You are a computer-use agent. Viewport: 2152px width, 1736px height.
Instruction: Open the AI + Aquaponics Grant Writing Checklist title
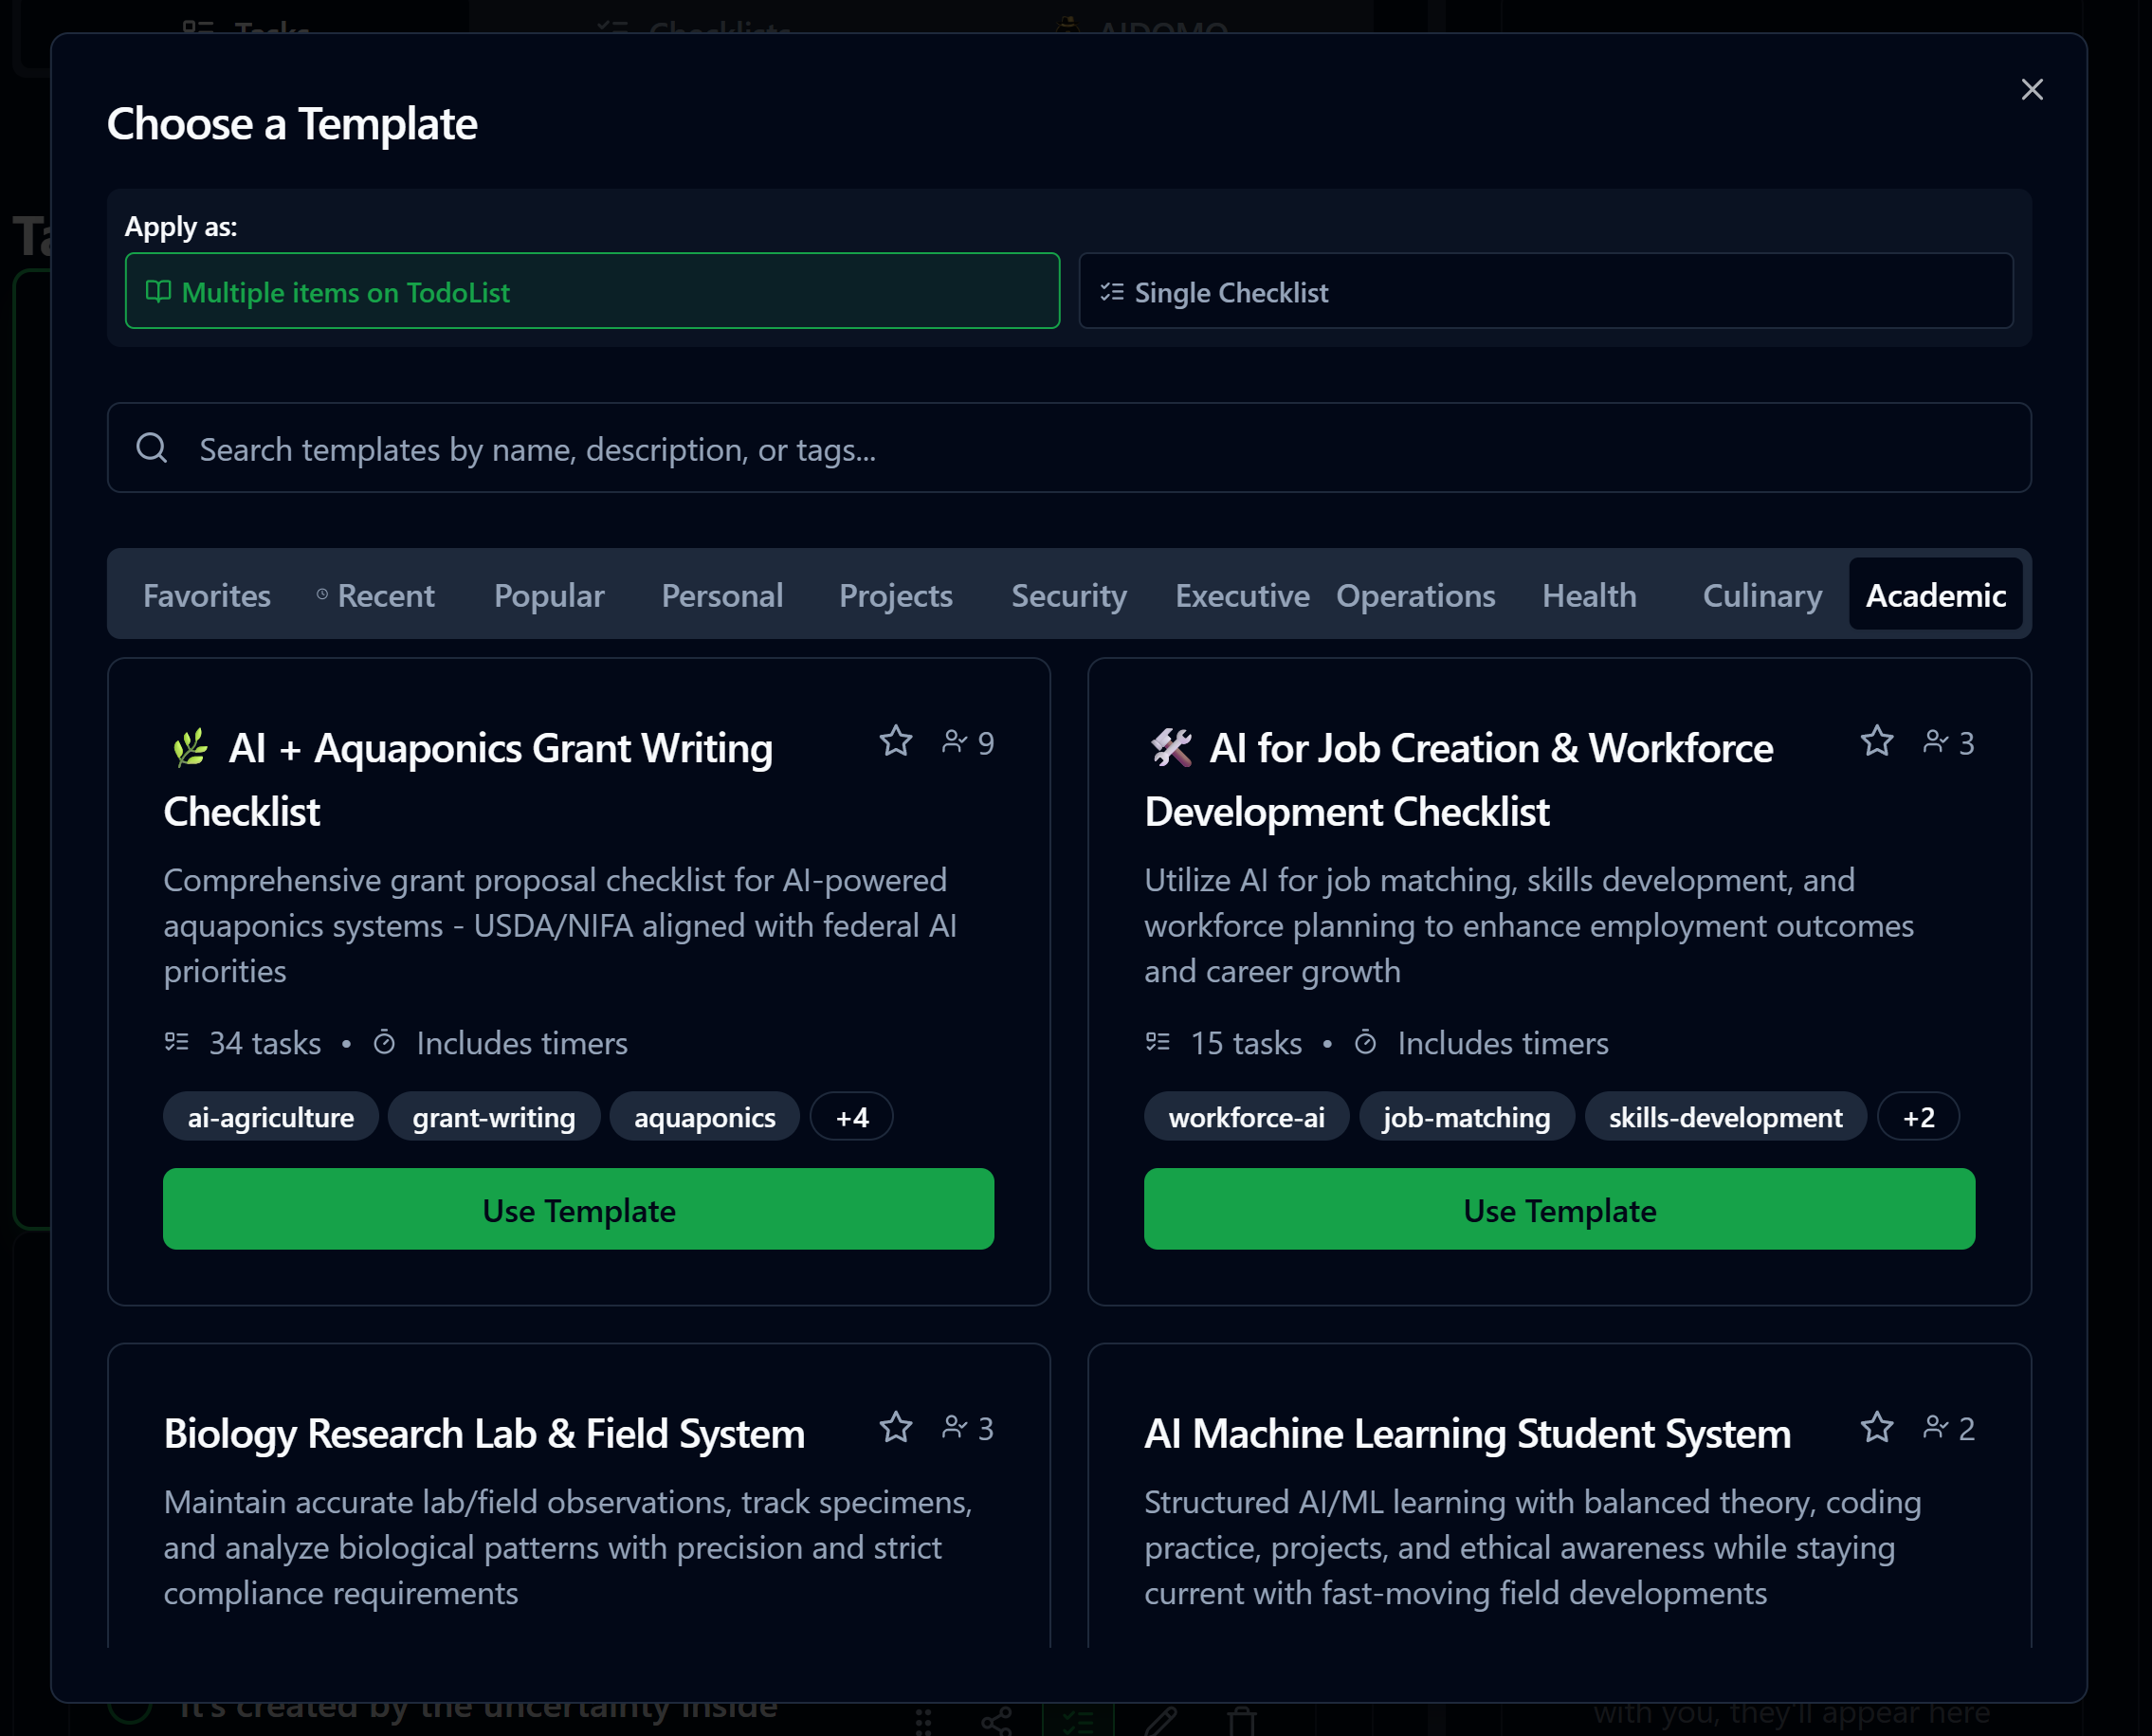pos(469,779)
